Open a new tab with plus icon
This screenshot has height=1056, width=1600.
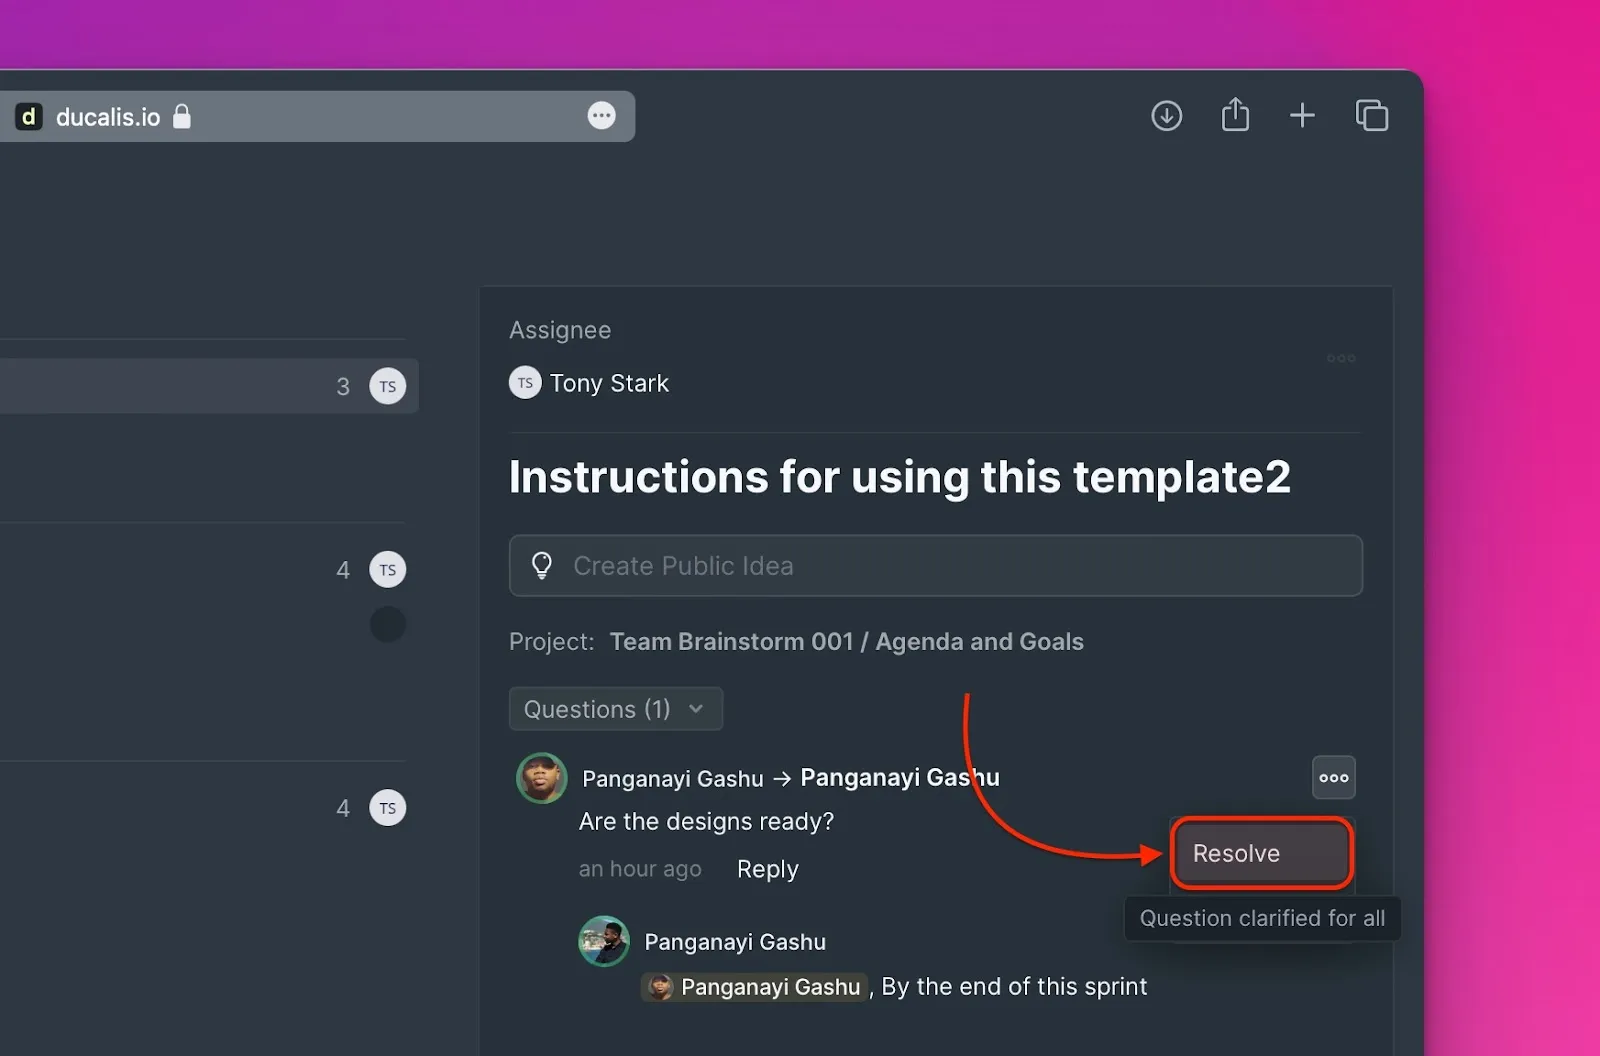click(x=1302, y=116)
